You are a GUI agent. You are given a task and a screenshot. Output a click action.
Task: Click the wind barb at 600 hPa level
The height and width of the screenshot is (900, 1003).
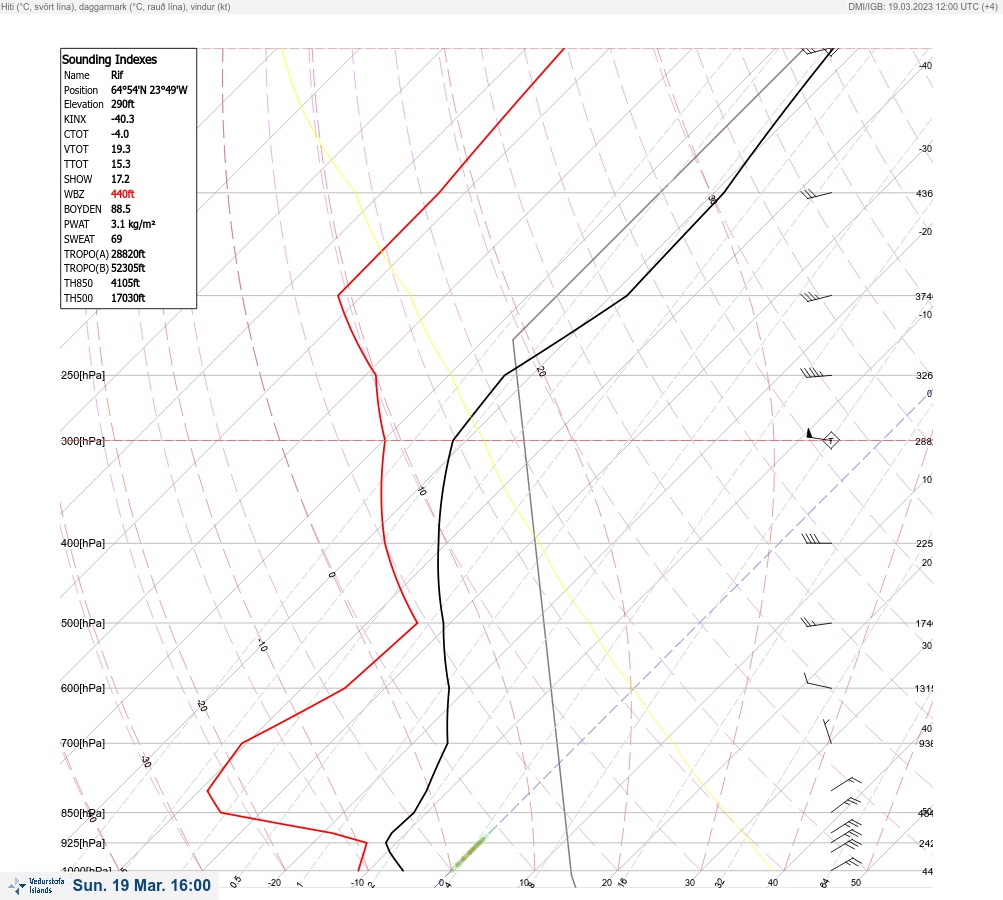(x=818, y=681)
